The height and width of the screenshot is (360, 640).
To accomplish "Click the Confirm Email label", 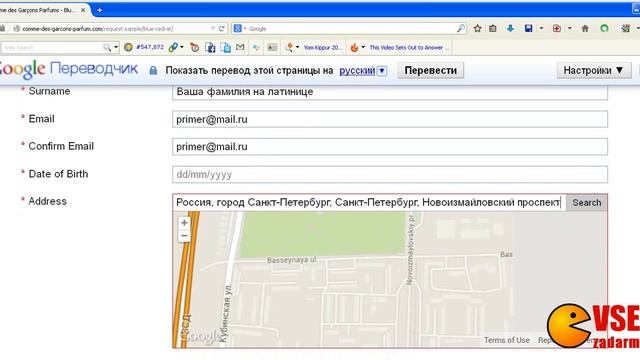I will [x=61, y=146].
